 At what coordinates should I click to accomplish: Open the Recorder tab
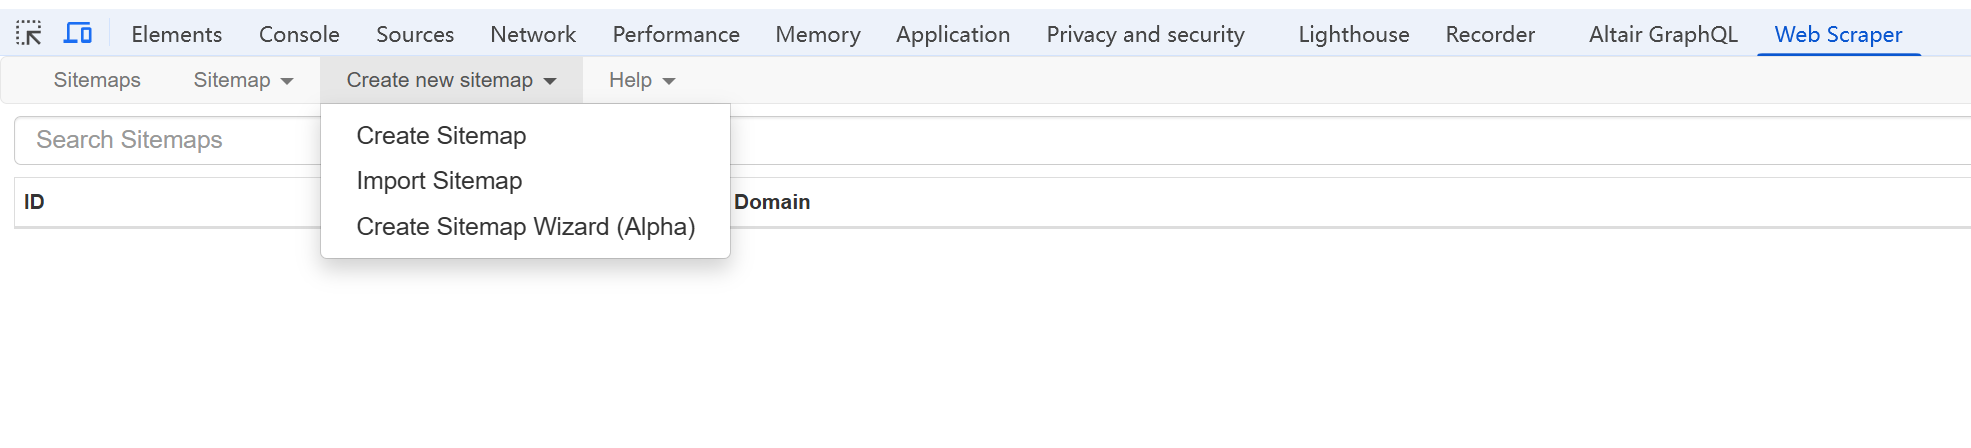(1490, 34)
